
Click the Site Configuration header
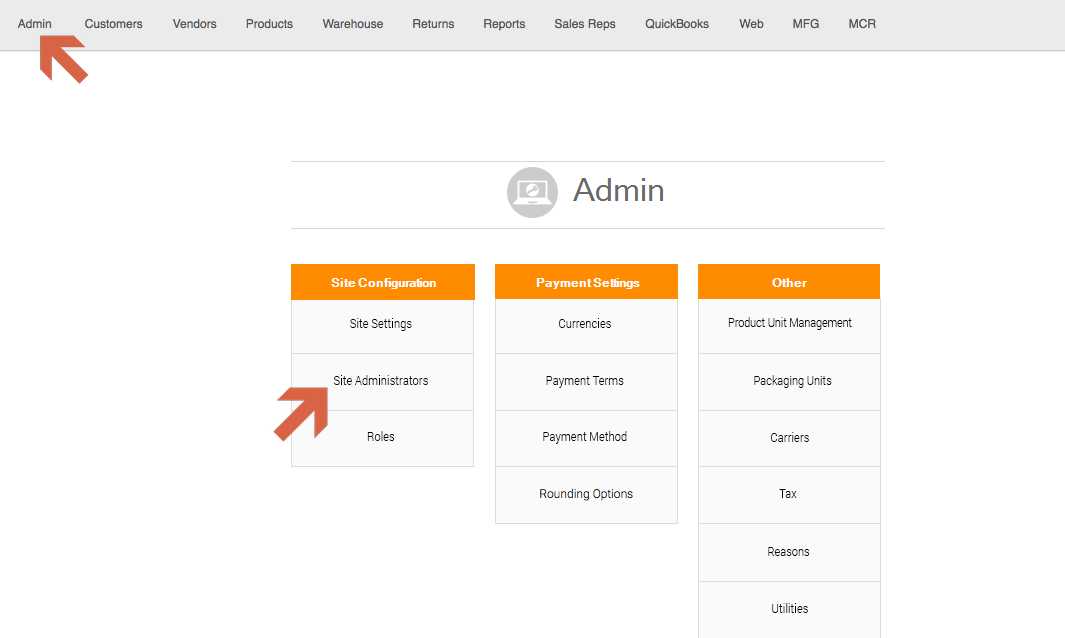(x=383, y=283)
